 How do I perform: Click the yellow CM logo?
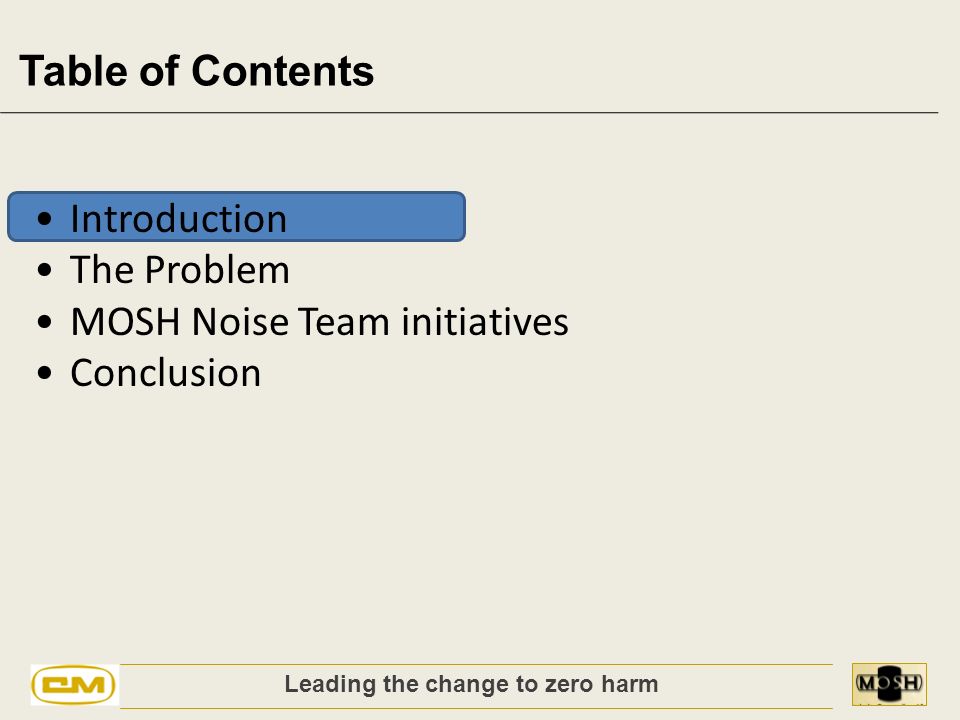[x=74, y=684]
